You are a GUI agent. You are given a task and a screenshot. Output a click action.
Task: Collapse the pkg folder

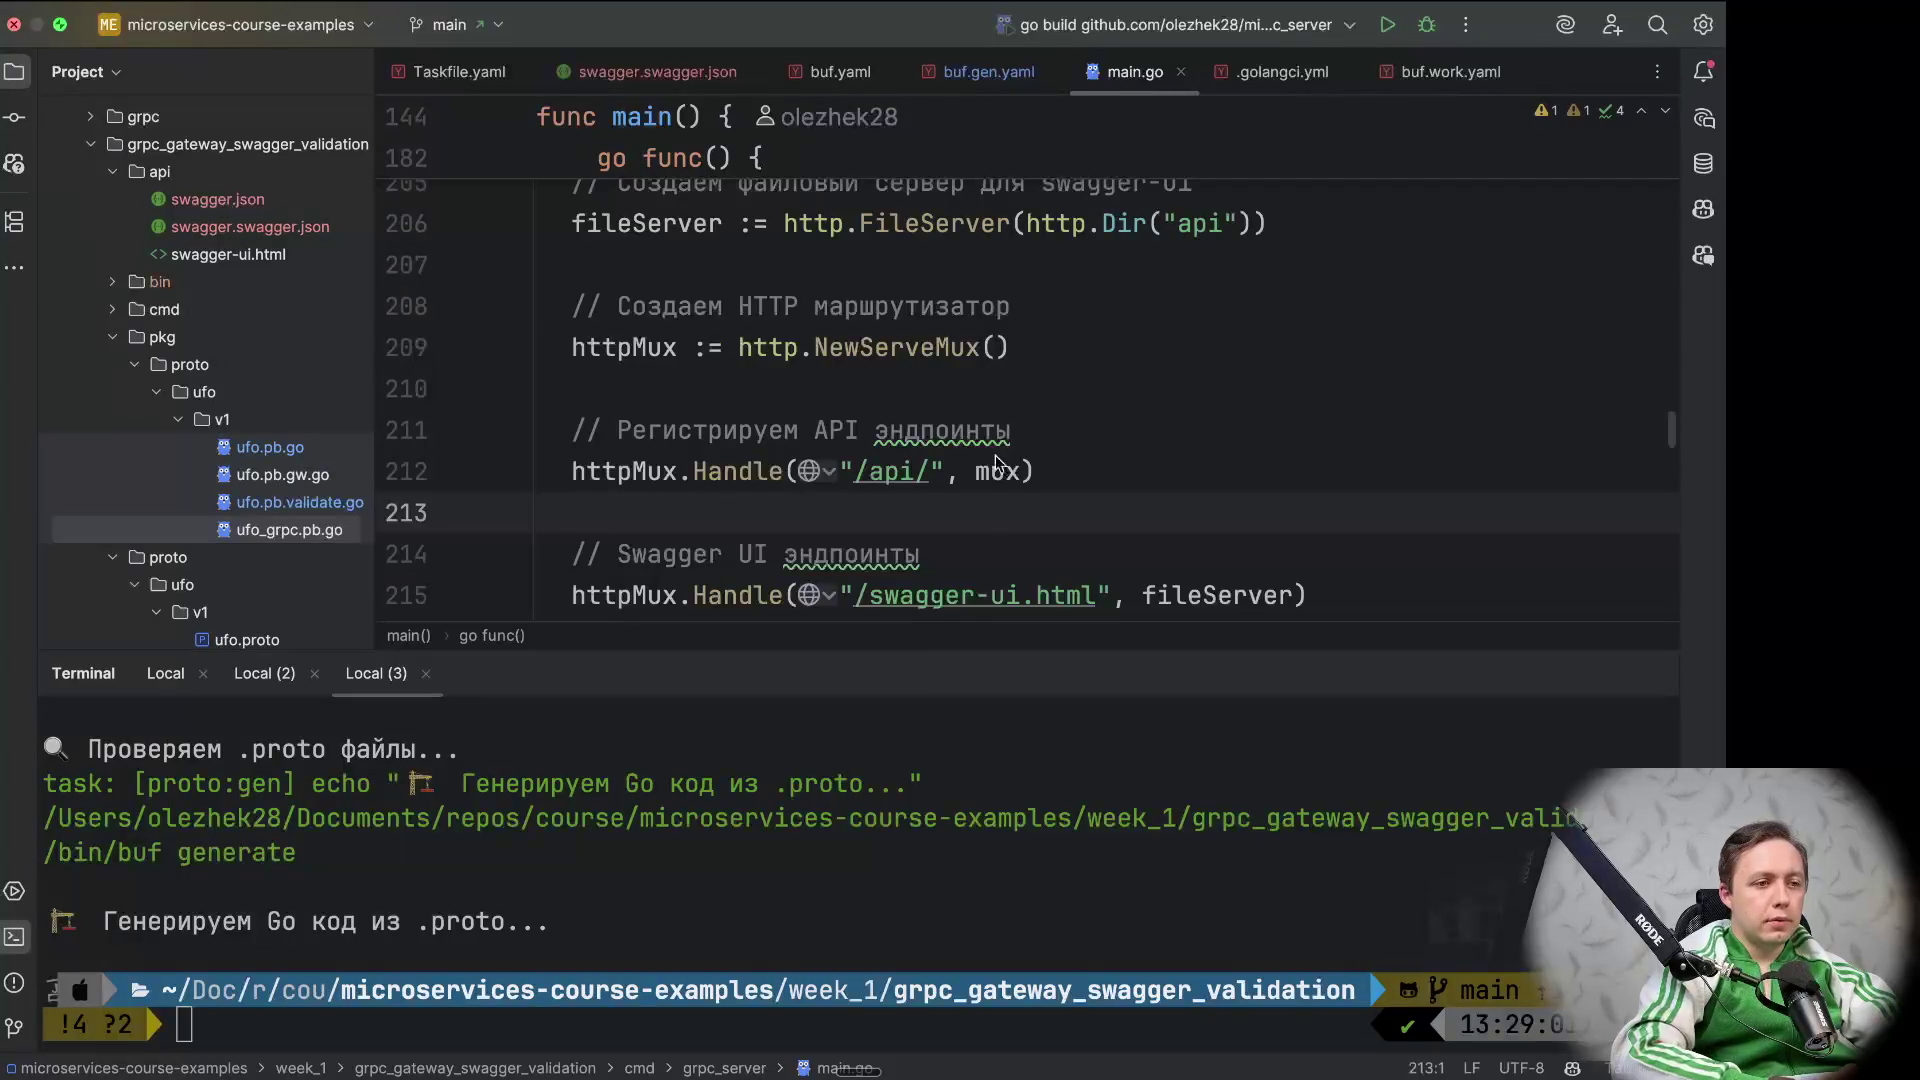[x=112, y=337]
